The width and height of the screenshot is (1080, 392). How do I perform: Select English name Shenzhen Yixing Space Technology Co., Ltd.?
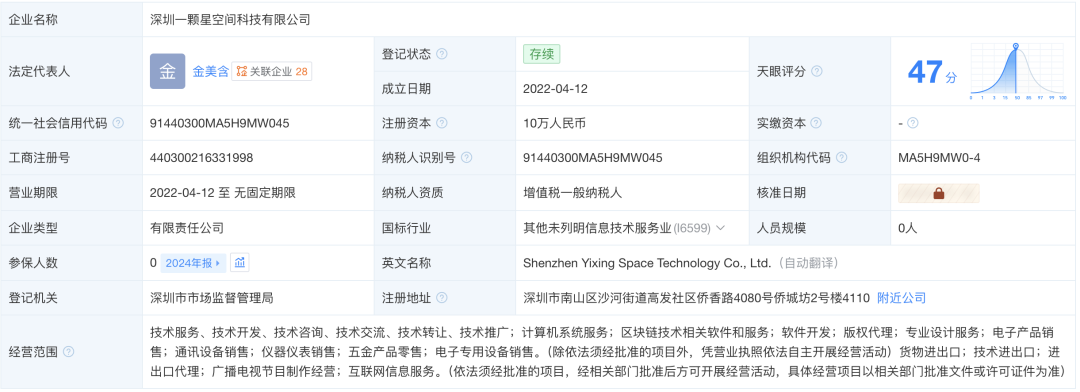coord(647,262)
